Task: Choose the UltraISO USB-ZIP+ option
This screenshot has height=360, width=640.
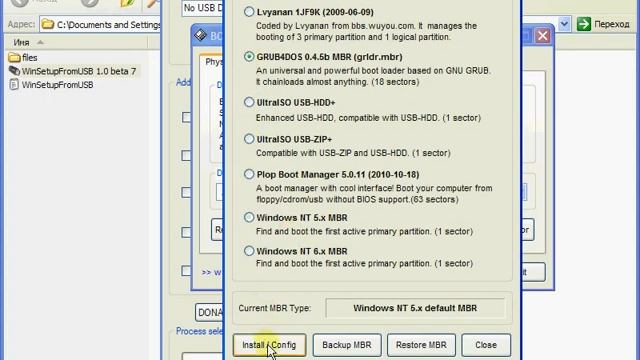Action: [x=249, y=139]
